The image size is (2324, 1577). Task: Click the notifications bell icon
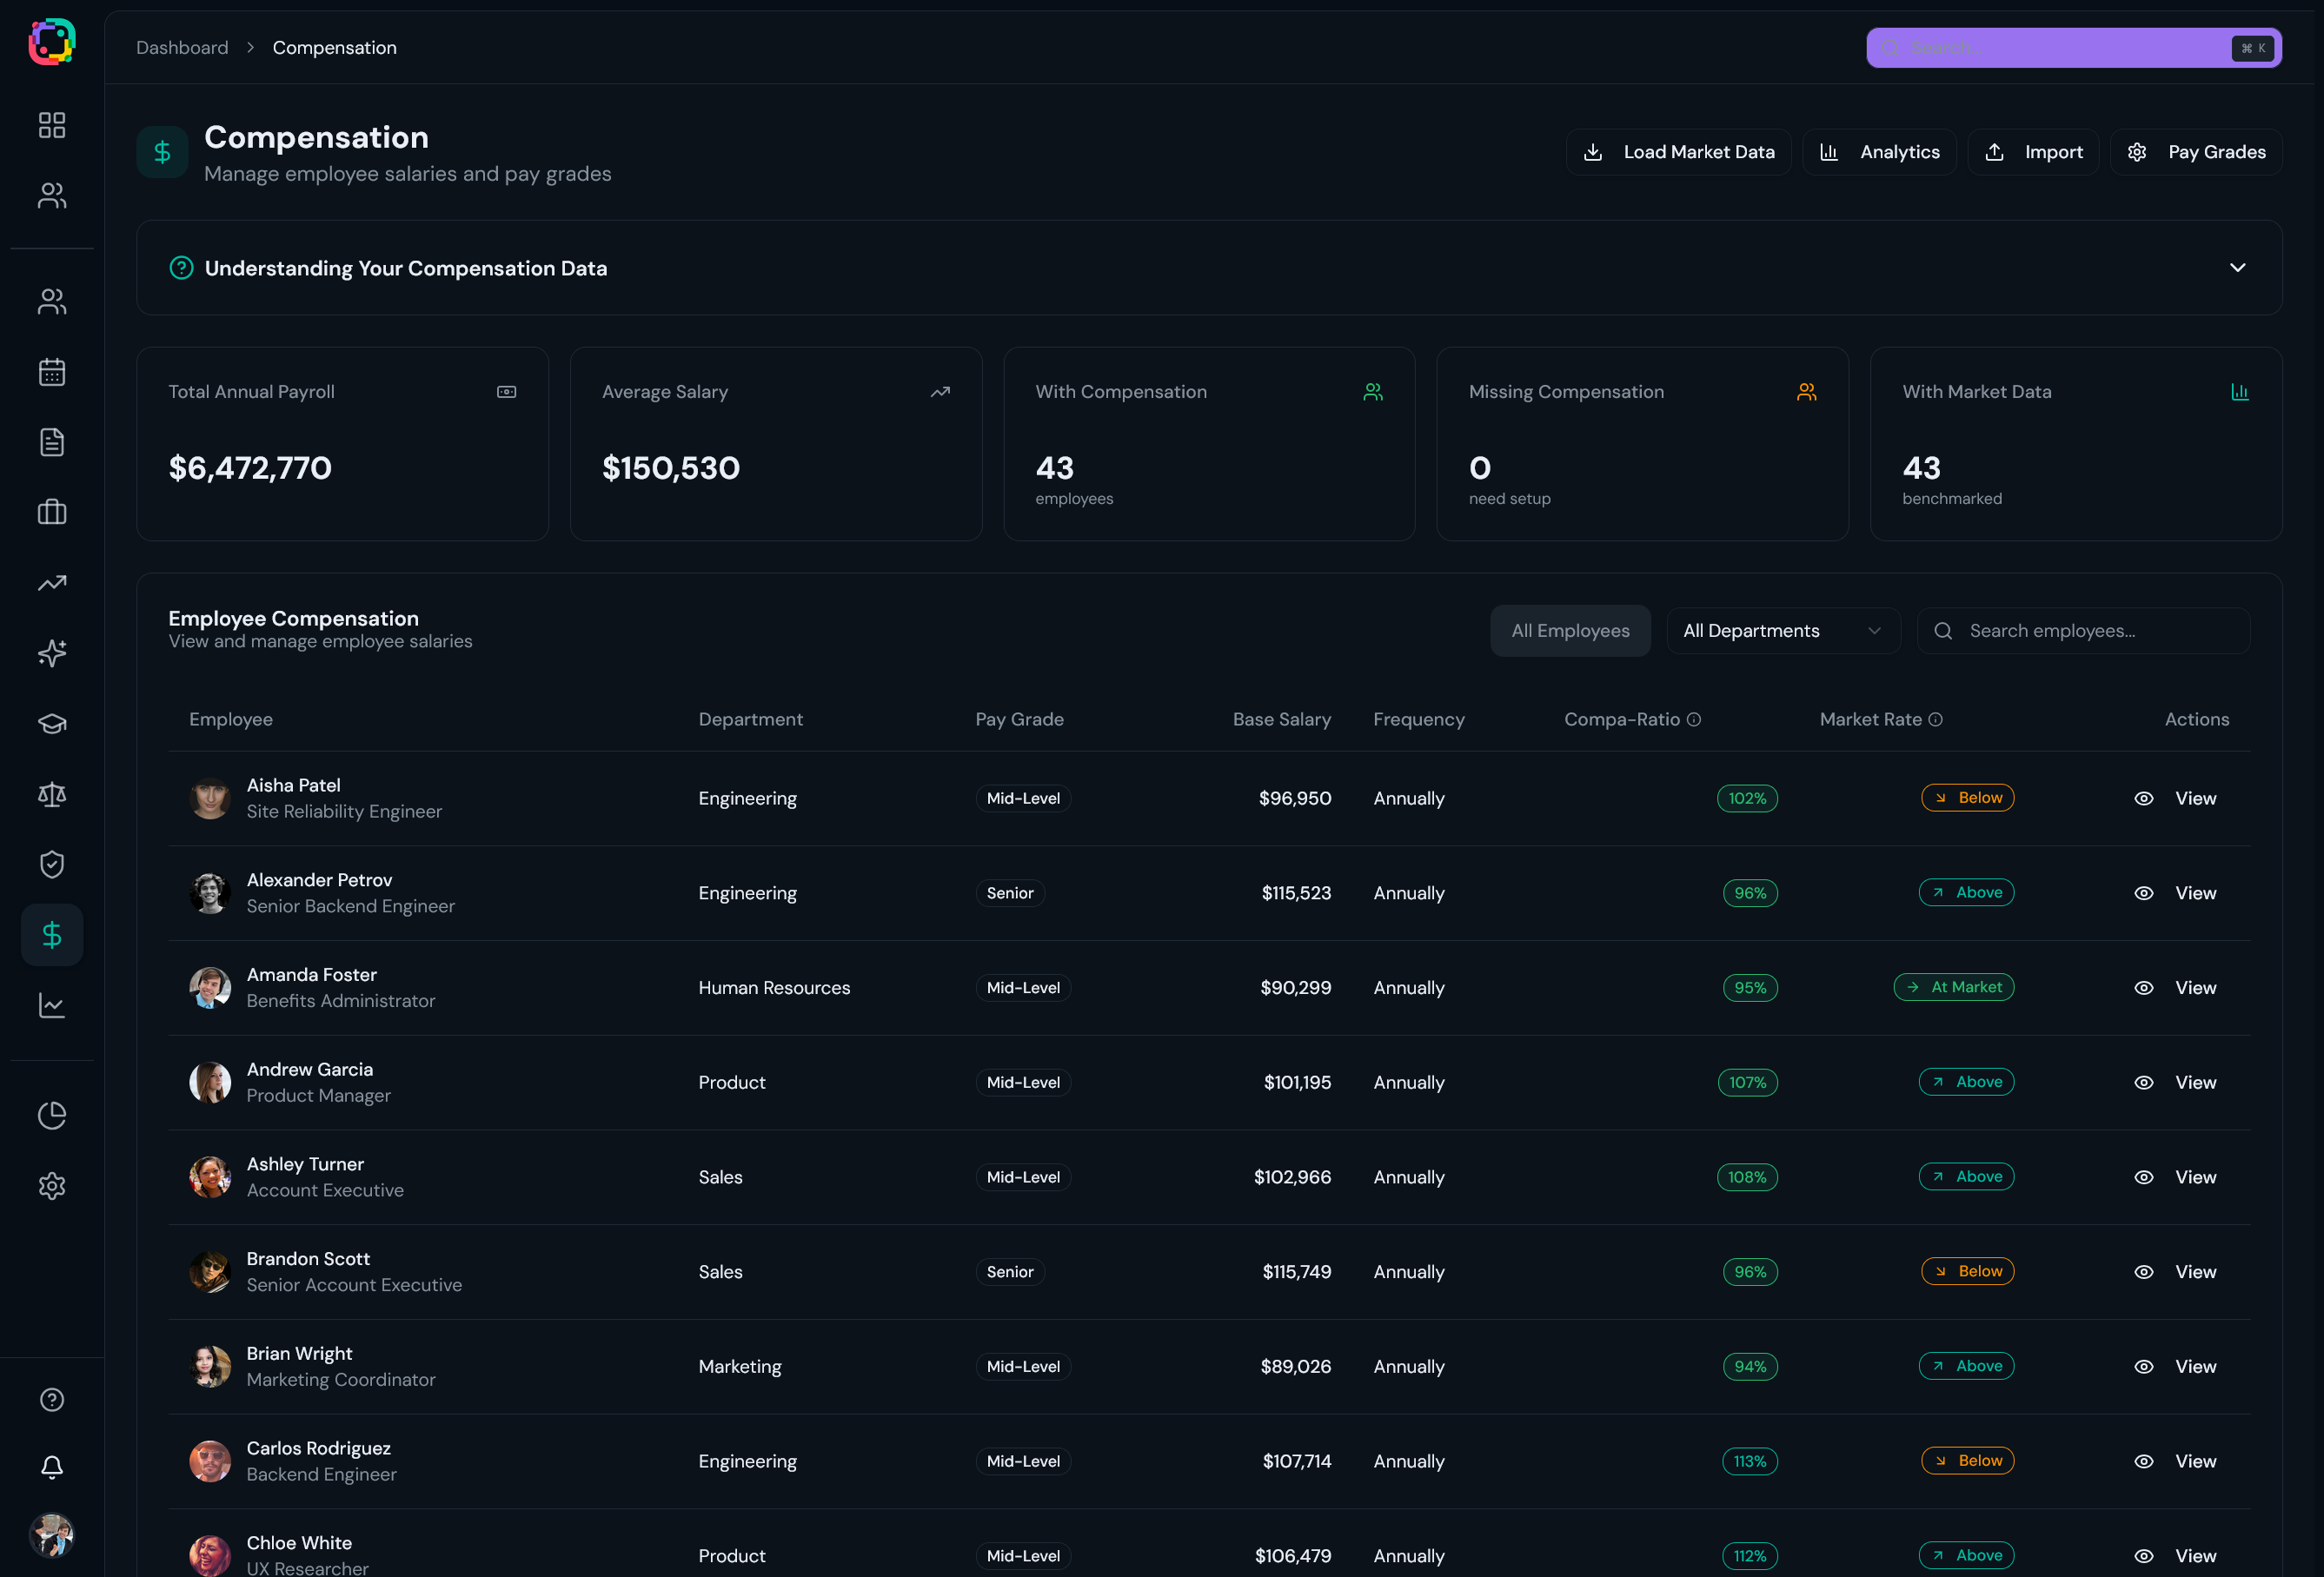click(x=52, y=1467)
